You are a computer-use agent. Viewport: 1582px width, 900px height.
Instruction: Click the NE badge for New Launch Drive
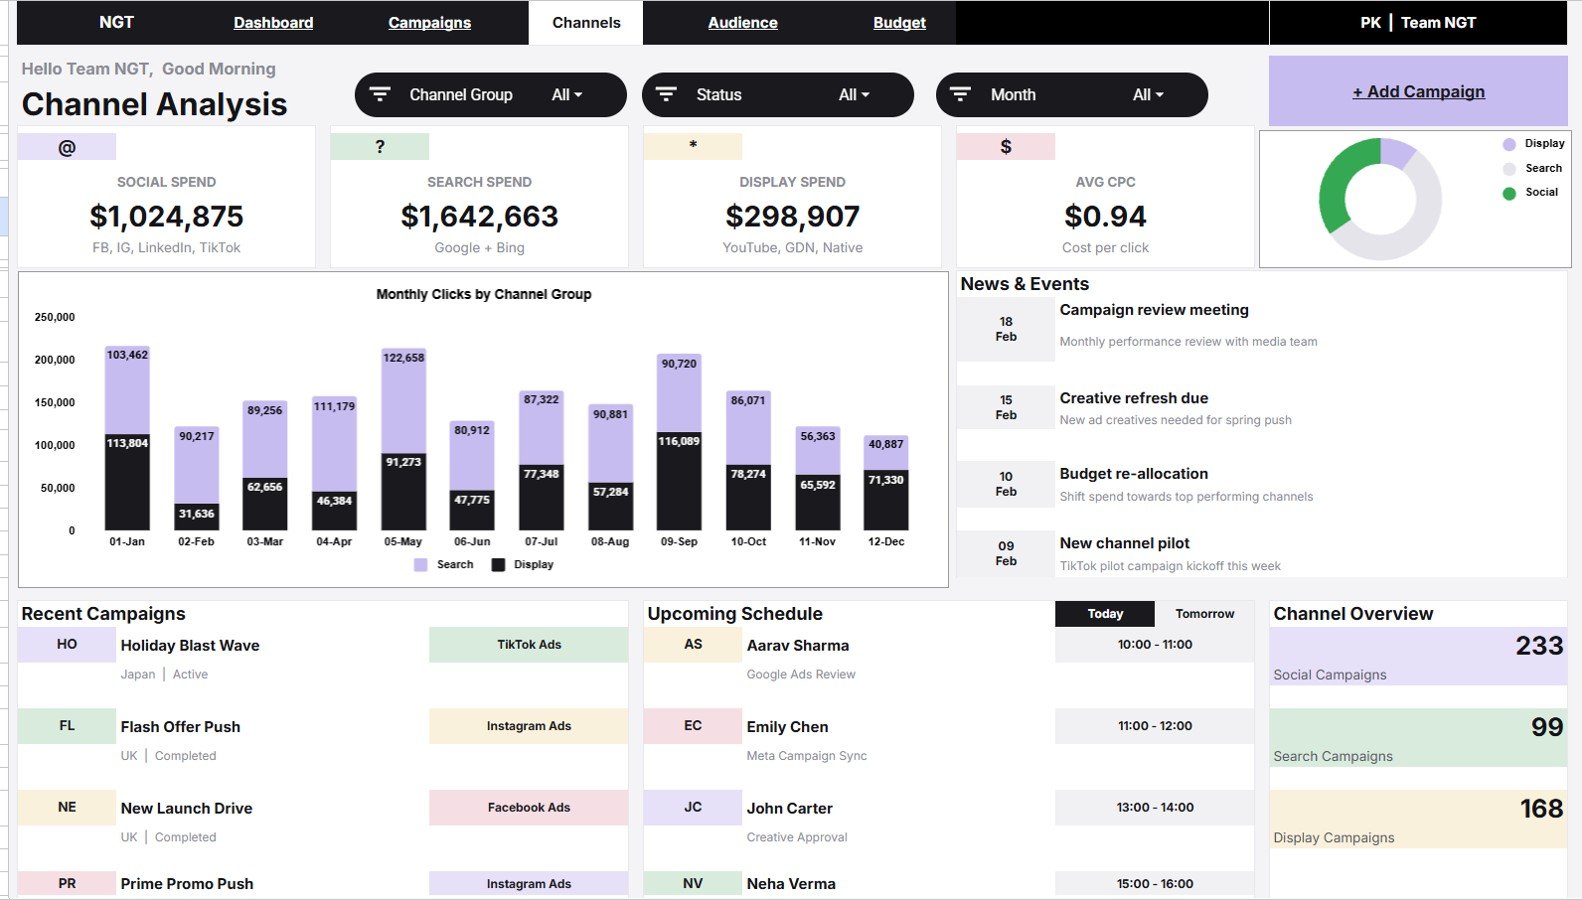67,807
